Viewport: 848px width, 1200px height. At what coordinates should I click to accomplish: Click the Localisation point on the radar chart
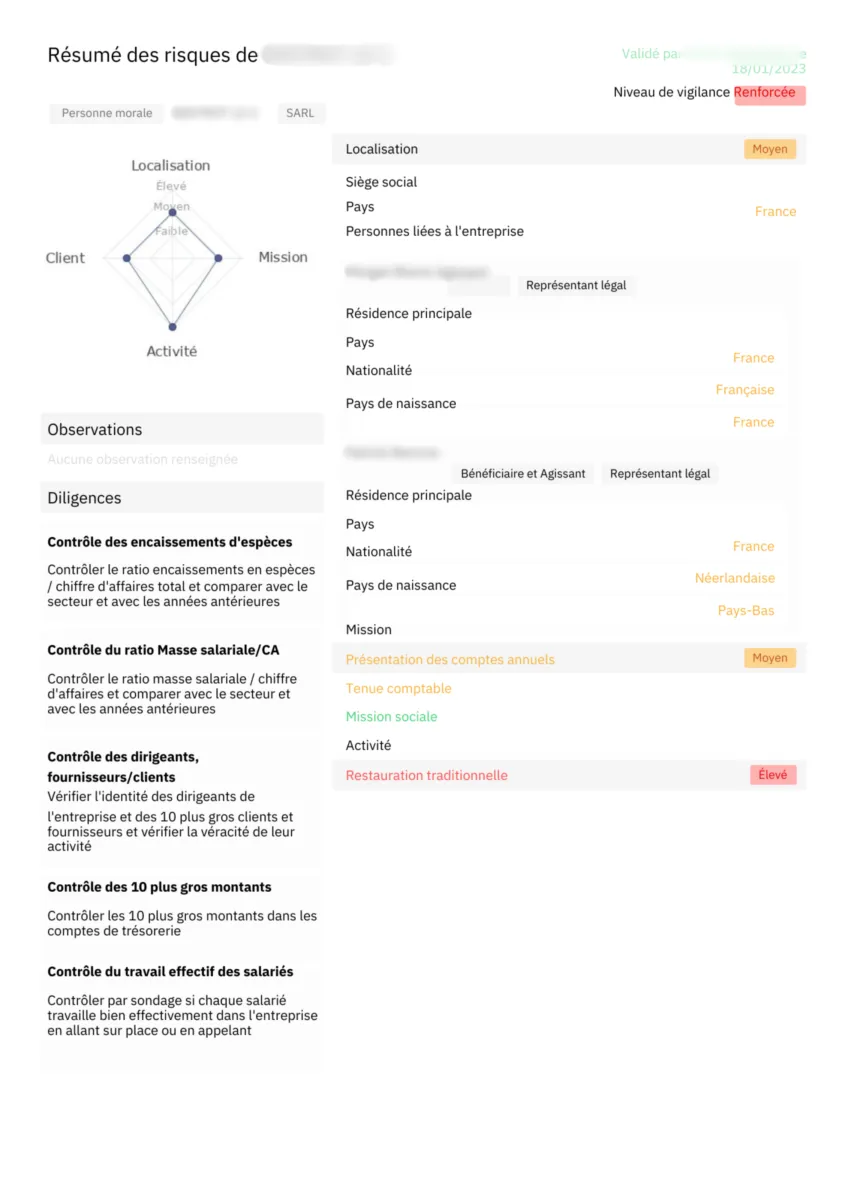tap(173, 212)
